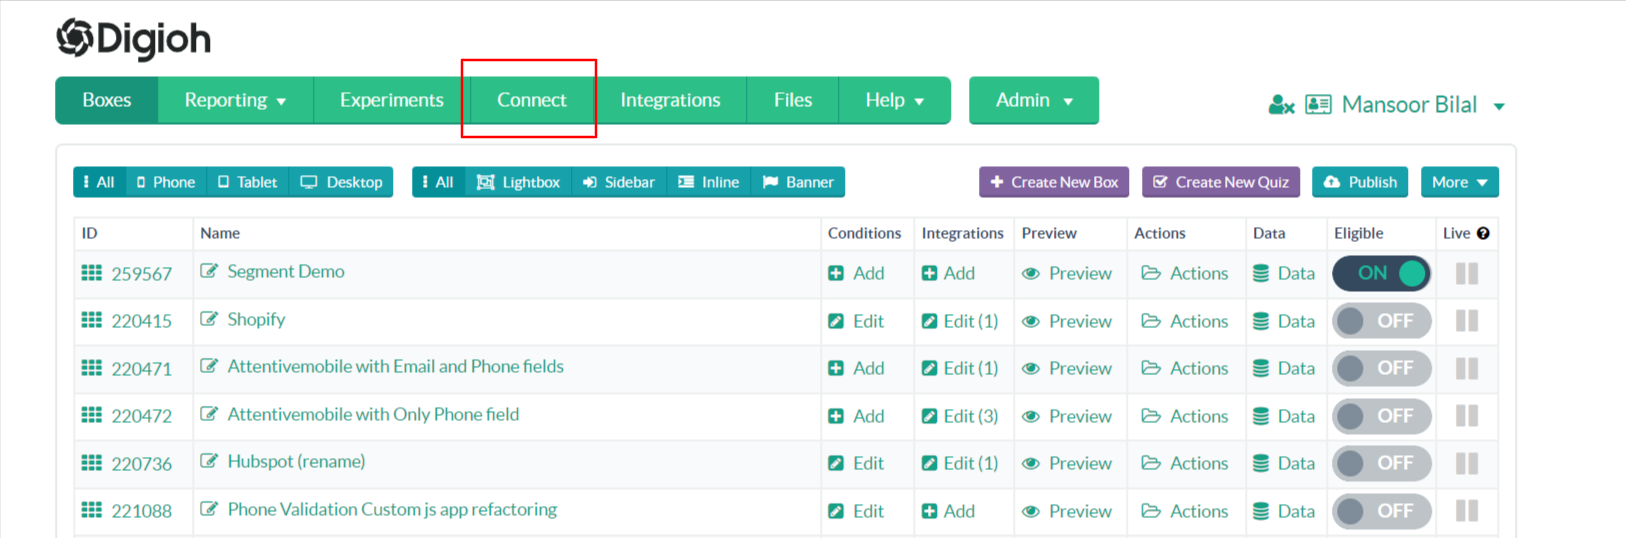Open the Boxes tab
Viewport: 1626px width, 538px height.
tap(107, 100)
